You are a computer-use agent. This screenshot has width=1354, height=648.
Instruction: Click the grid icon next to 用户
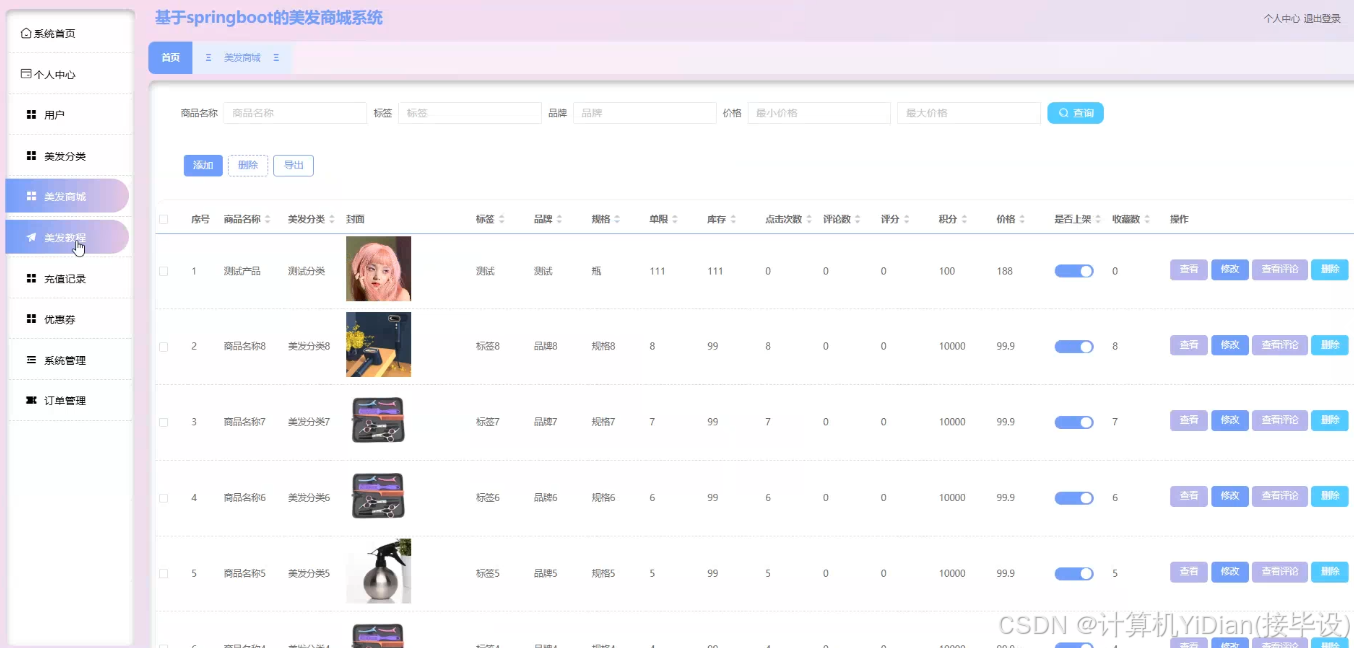pos(31,115)
